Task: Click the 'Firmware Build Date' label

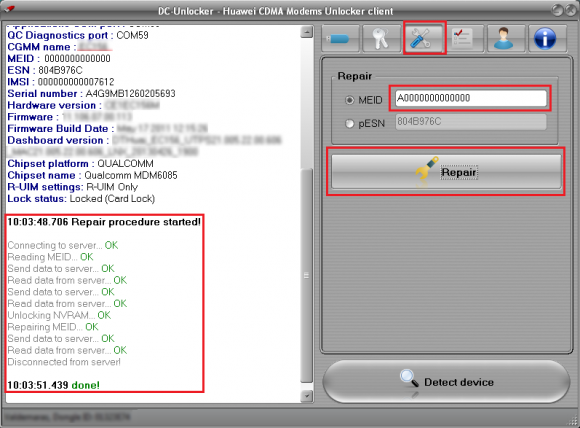Action: (x=58, y=129)
